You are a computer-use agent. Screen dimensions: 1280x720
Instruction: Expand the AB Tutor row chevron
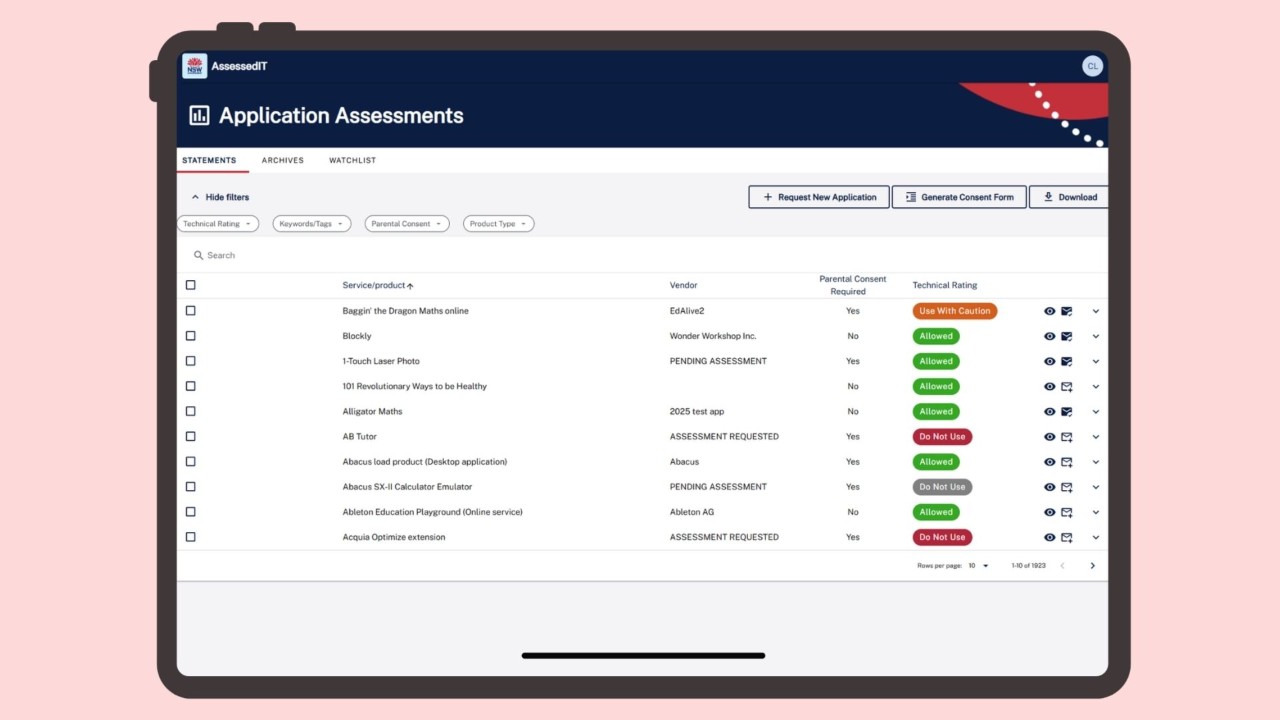pyautogui.click(x=1095, y=437)
